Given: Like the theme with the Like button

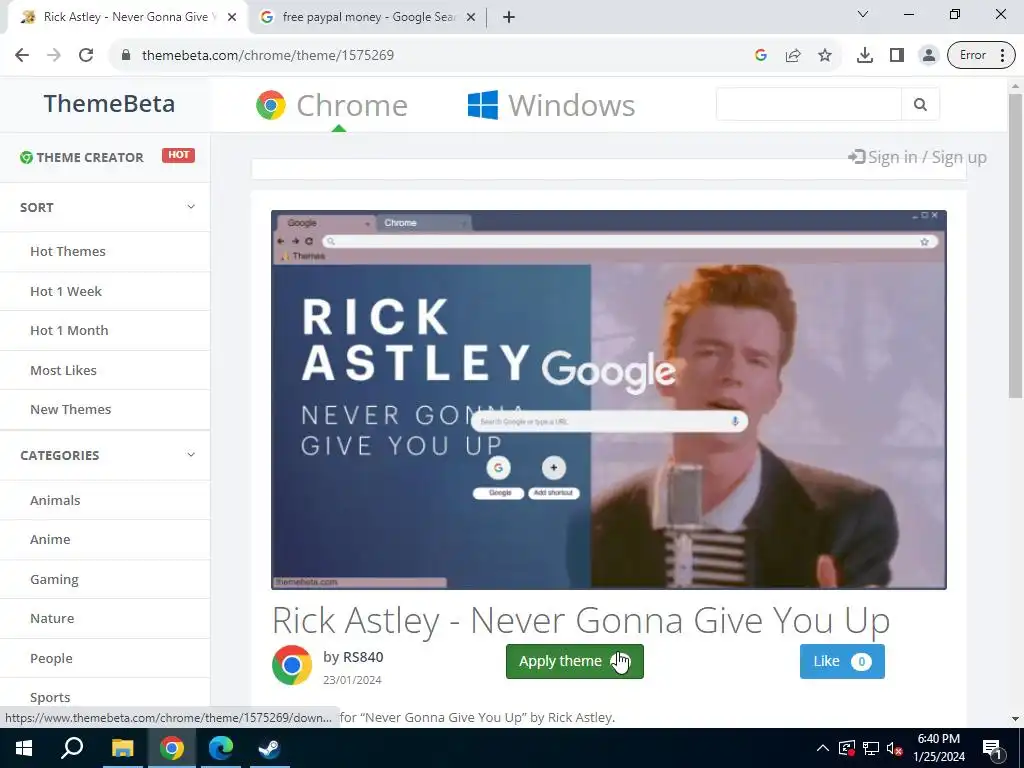Looking at the screenshot, I should coord(842,661).
